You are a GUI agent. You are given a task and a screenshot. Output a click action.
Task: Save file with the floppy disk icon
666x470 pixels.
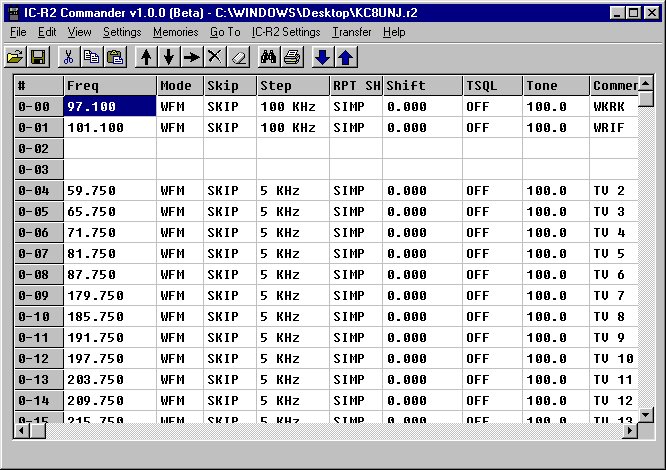coord(38,57)
